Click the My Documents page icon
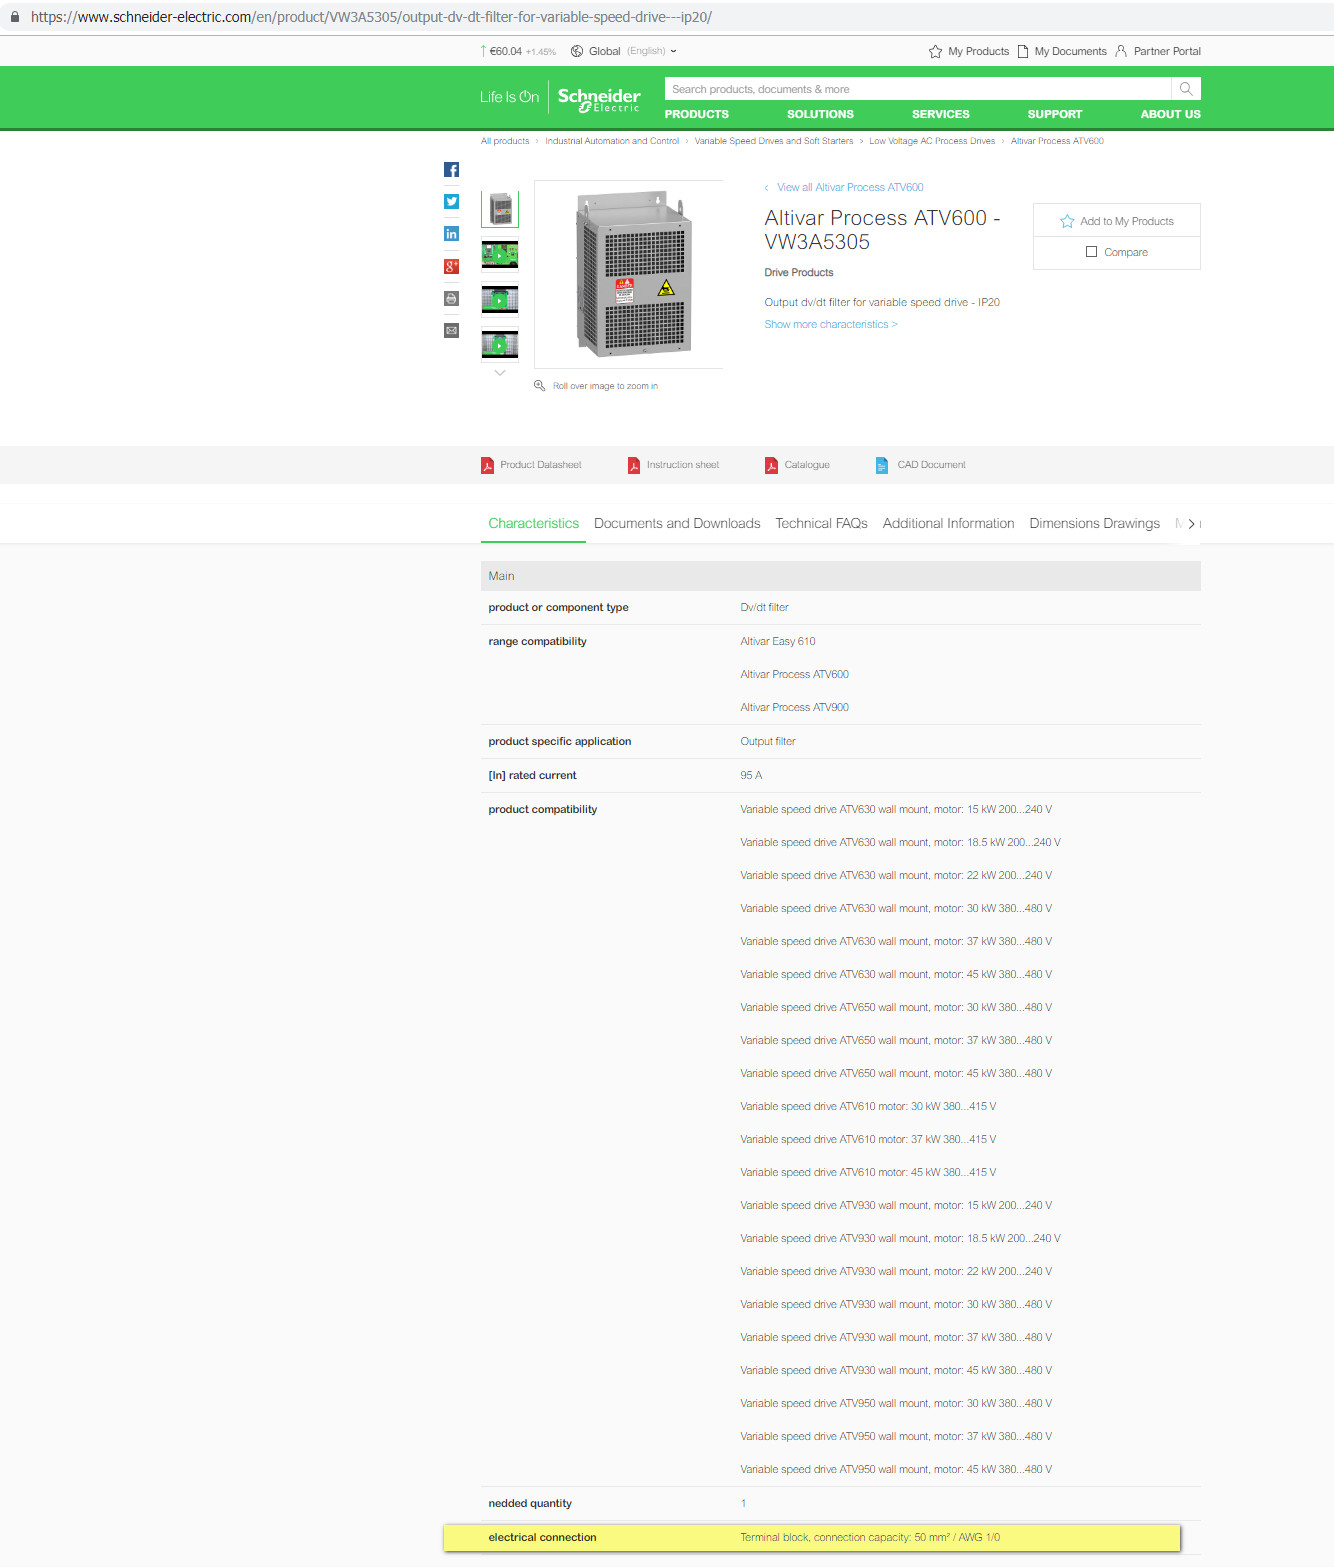This screenshot has height=1568, width=1334. click(1023, 51)
